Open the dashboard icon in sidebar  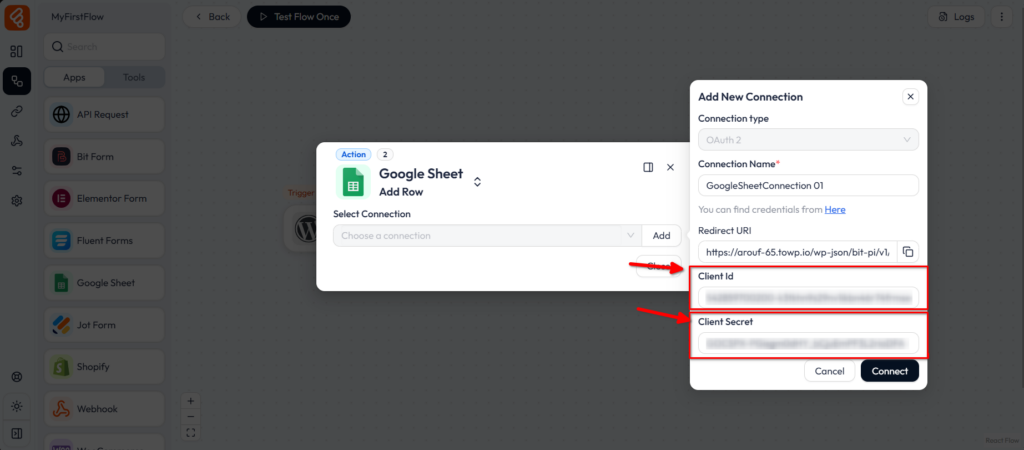pyautogui.click(x=17, y=51)
